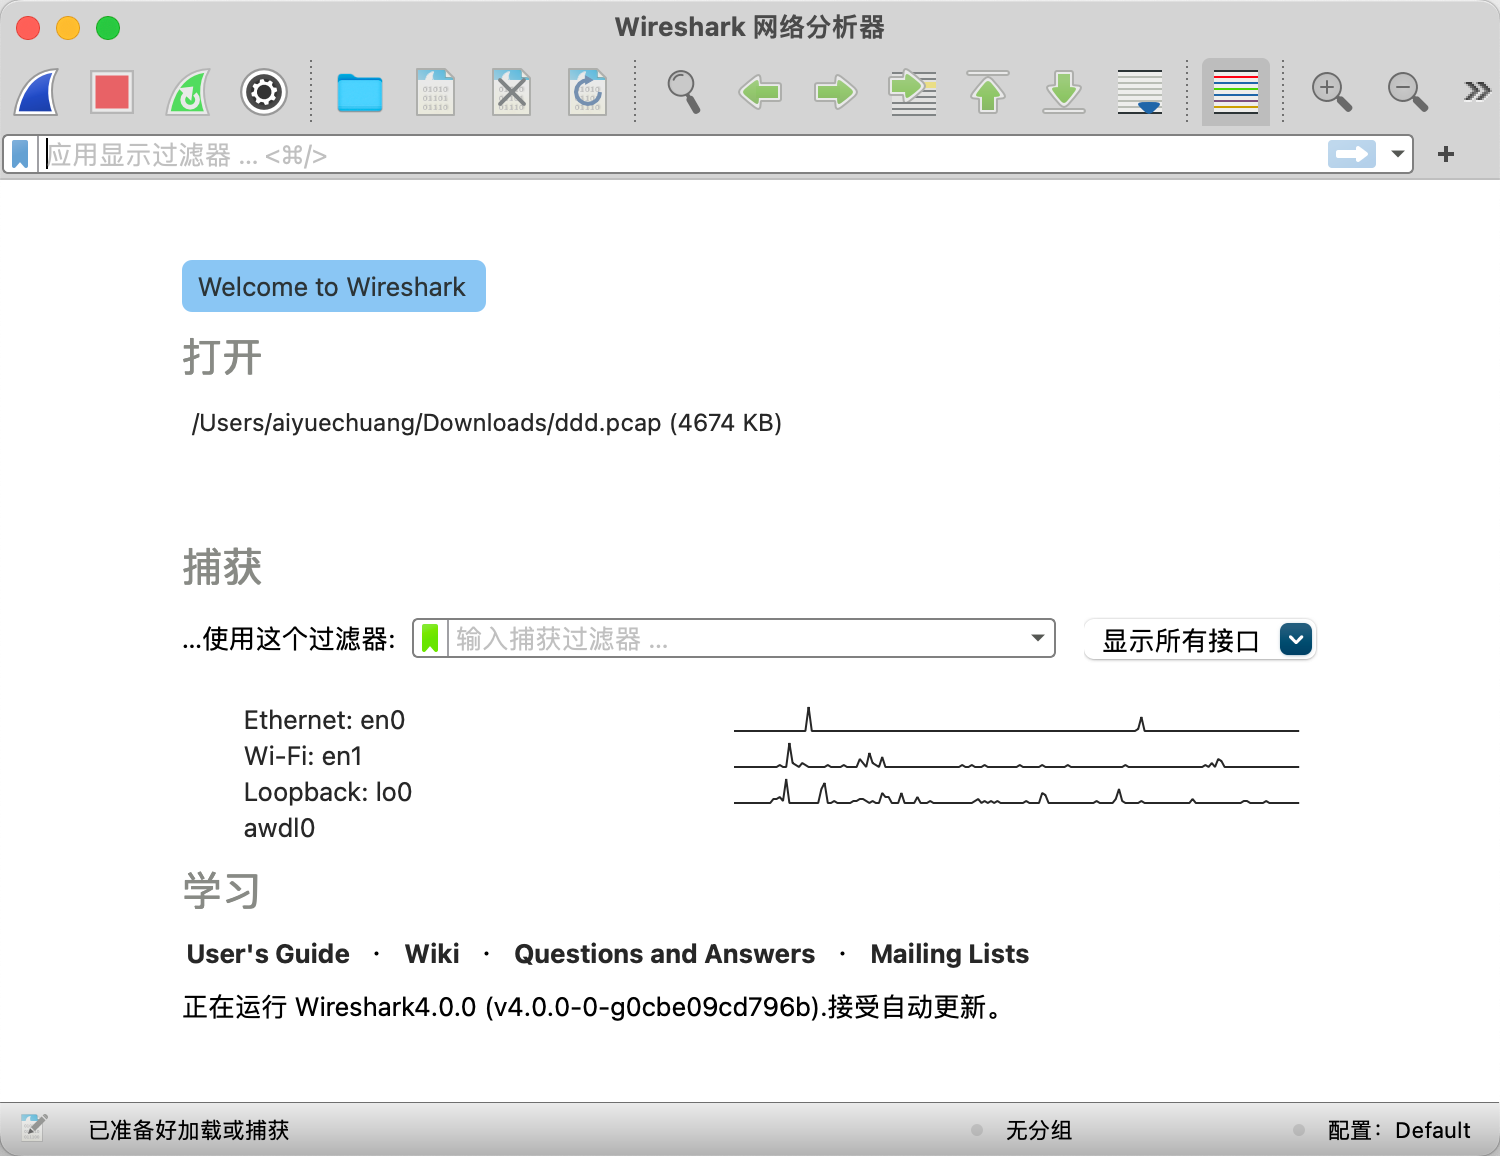Click the ...使用这个过滤器: label

pyautogui.click(x=289, y=639)
